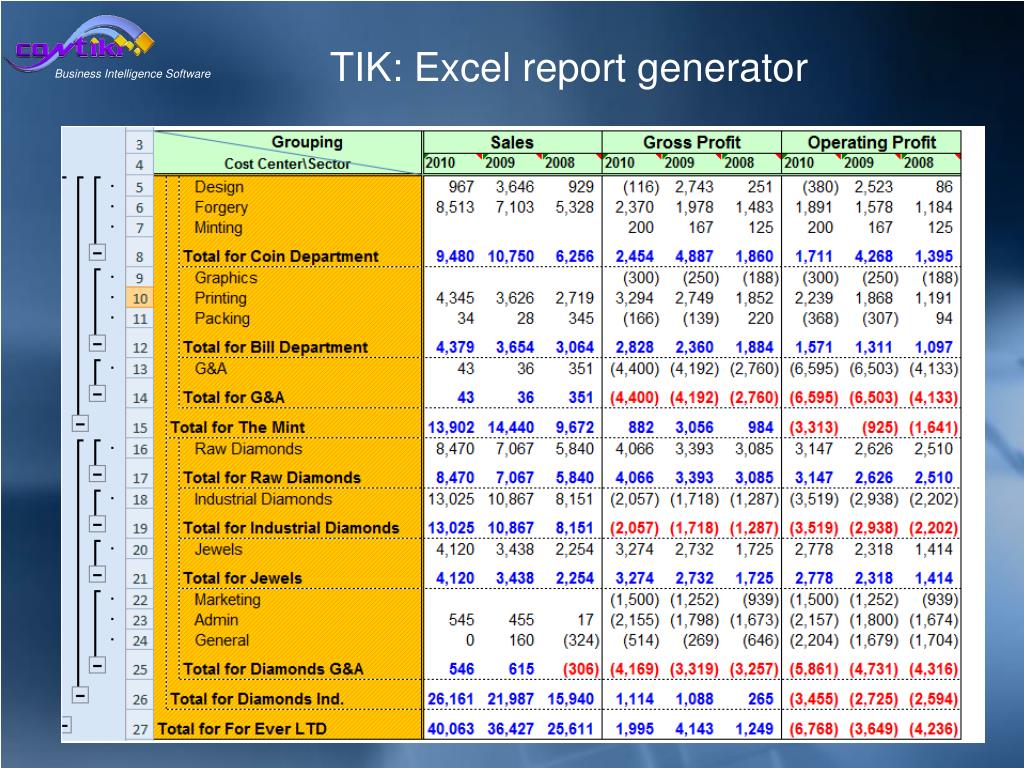Select the Forgery row label
This screenshot has height=768, width=1024.
[x=221, y=207]
